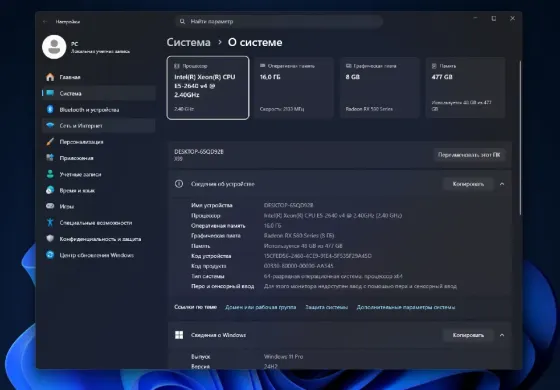Image resolution: width=560 pixels, height=390 pixels.
Task: Open Конфиденциальность и защита section
Action: 100,239
